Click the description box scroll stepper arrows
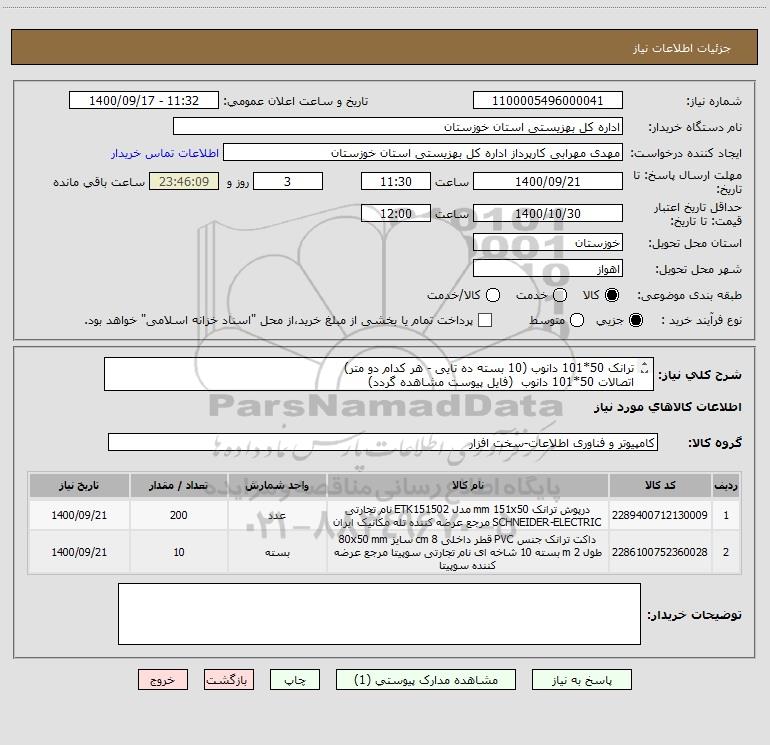 point(645,367)
